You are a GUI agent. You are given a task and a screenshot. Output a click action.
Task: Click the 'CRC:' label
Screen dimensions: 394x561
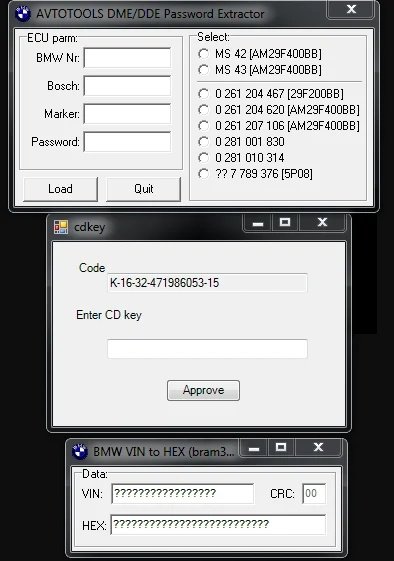tap(282, 494)
